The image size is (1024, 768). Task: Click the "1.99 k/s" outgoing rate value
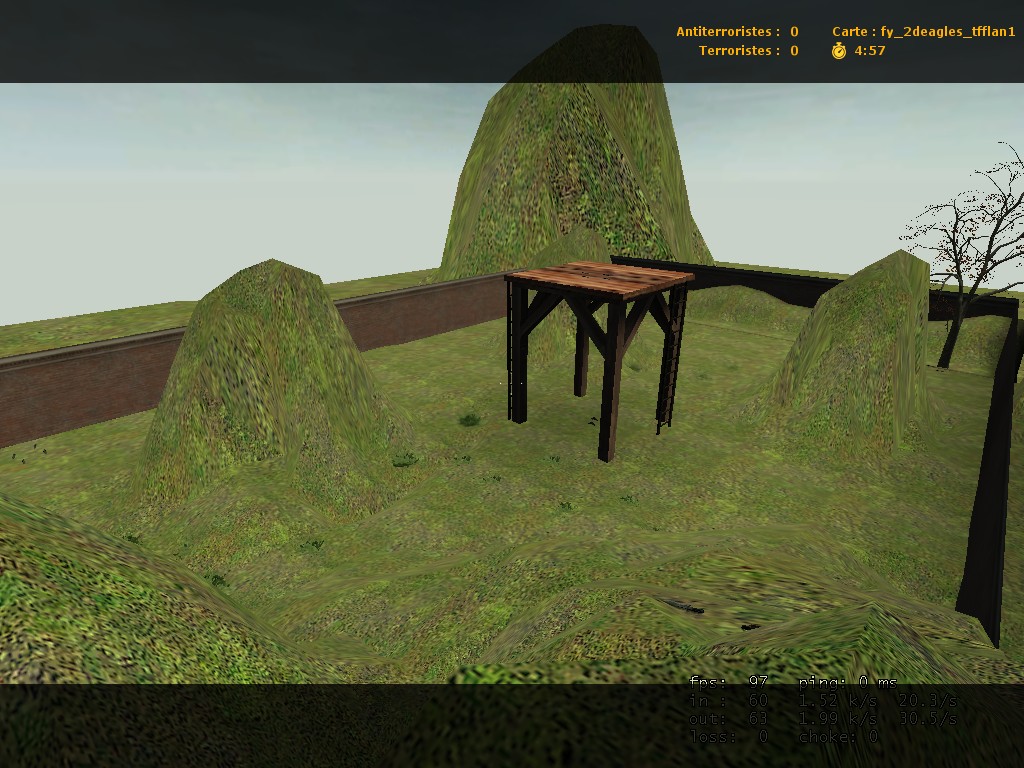838,719
